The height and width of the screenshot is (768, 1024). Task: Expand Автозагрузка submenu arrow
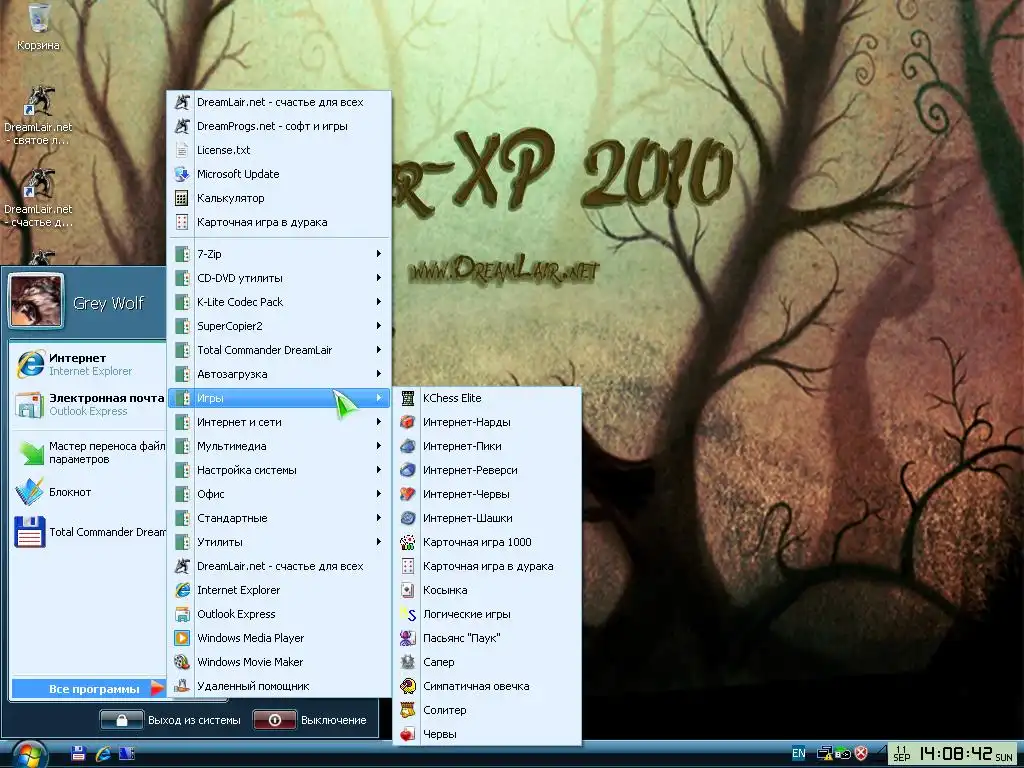coord(379,374)
